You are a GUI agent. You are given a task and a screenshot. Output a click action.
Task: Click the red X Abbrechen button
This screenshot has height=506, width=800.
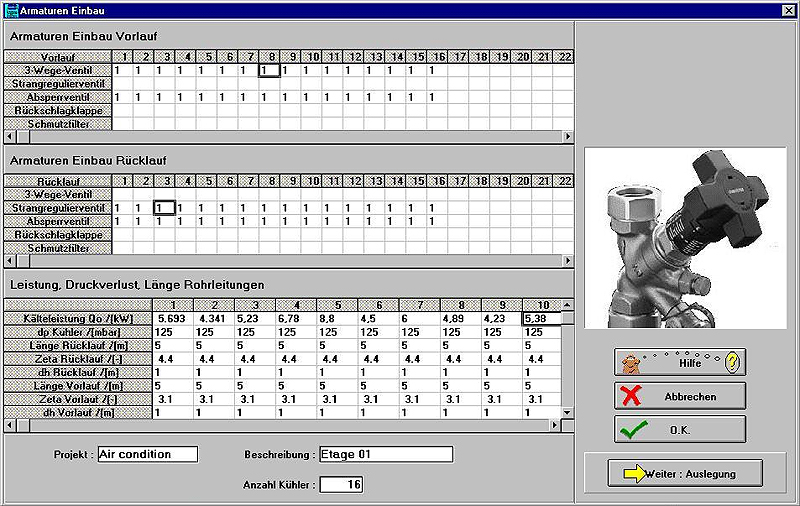(x=679, y=396)
